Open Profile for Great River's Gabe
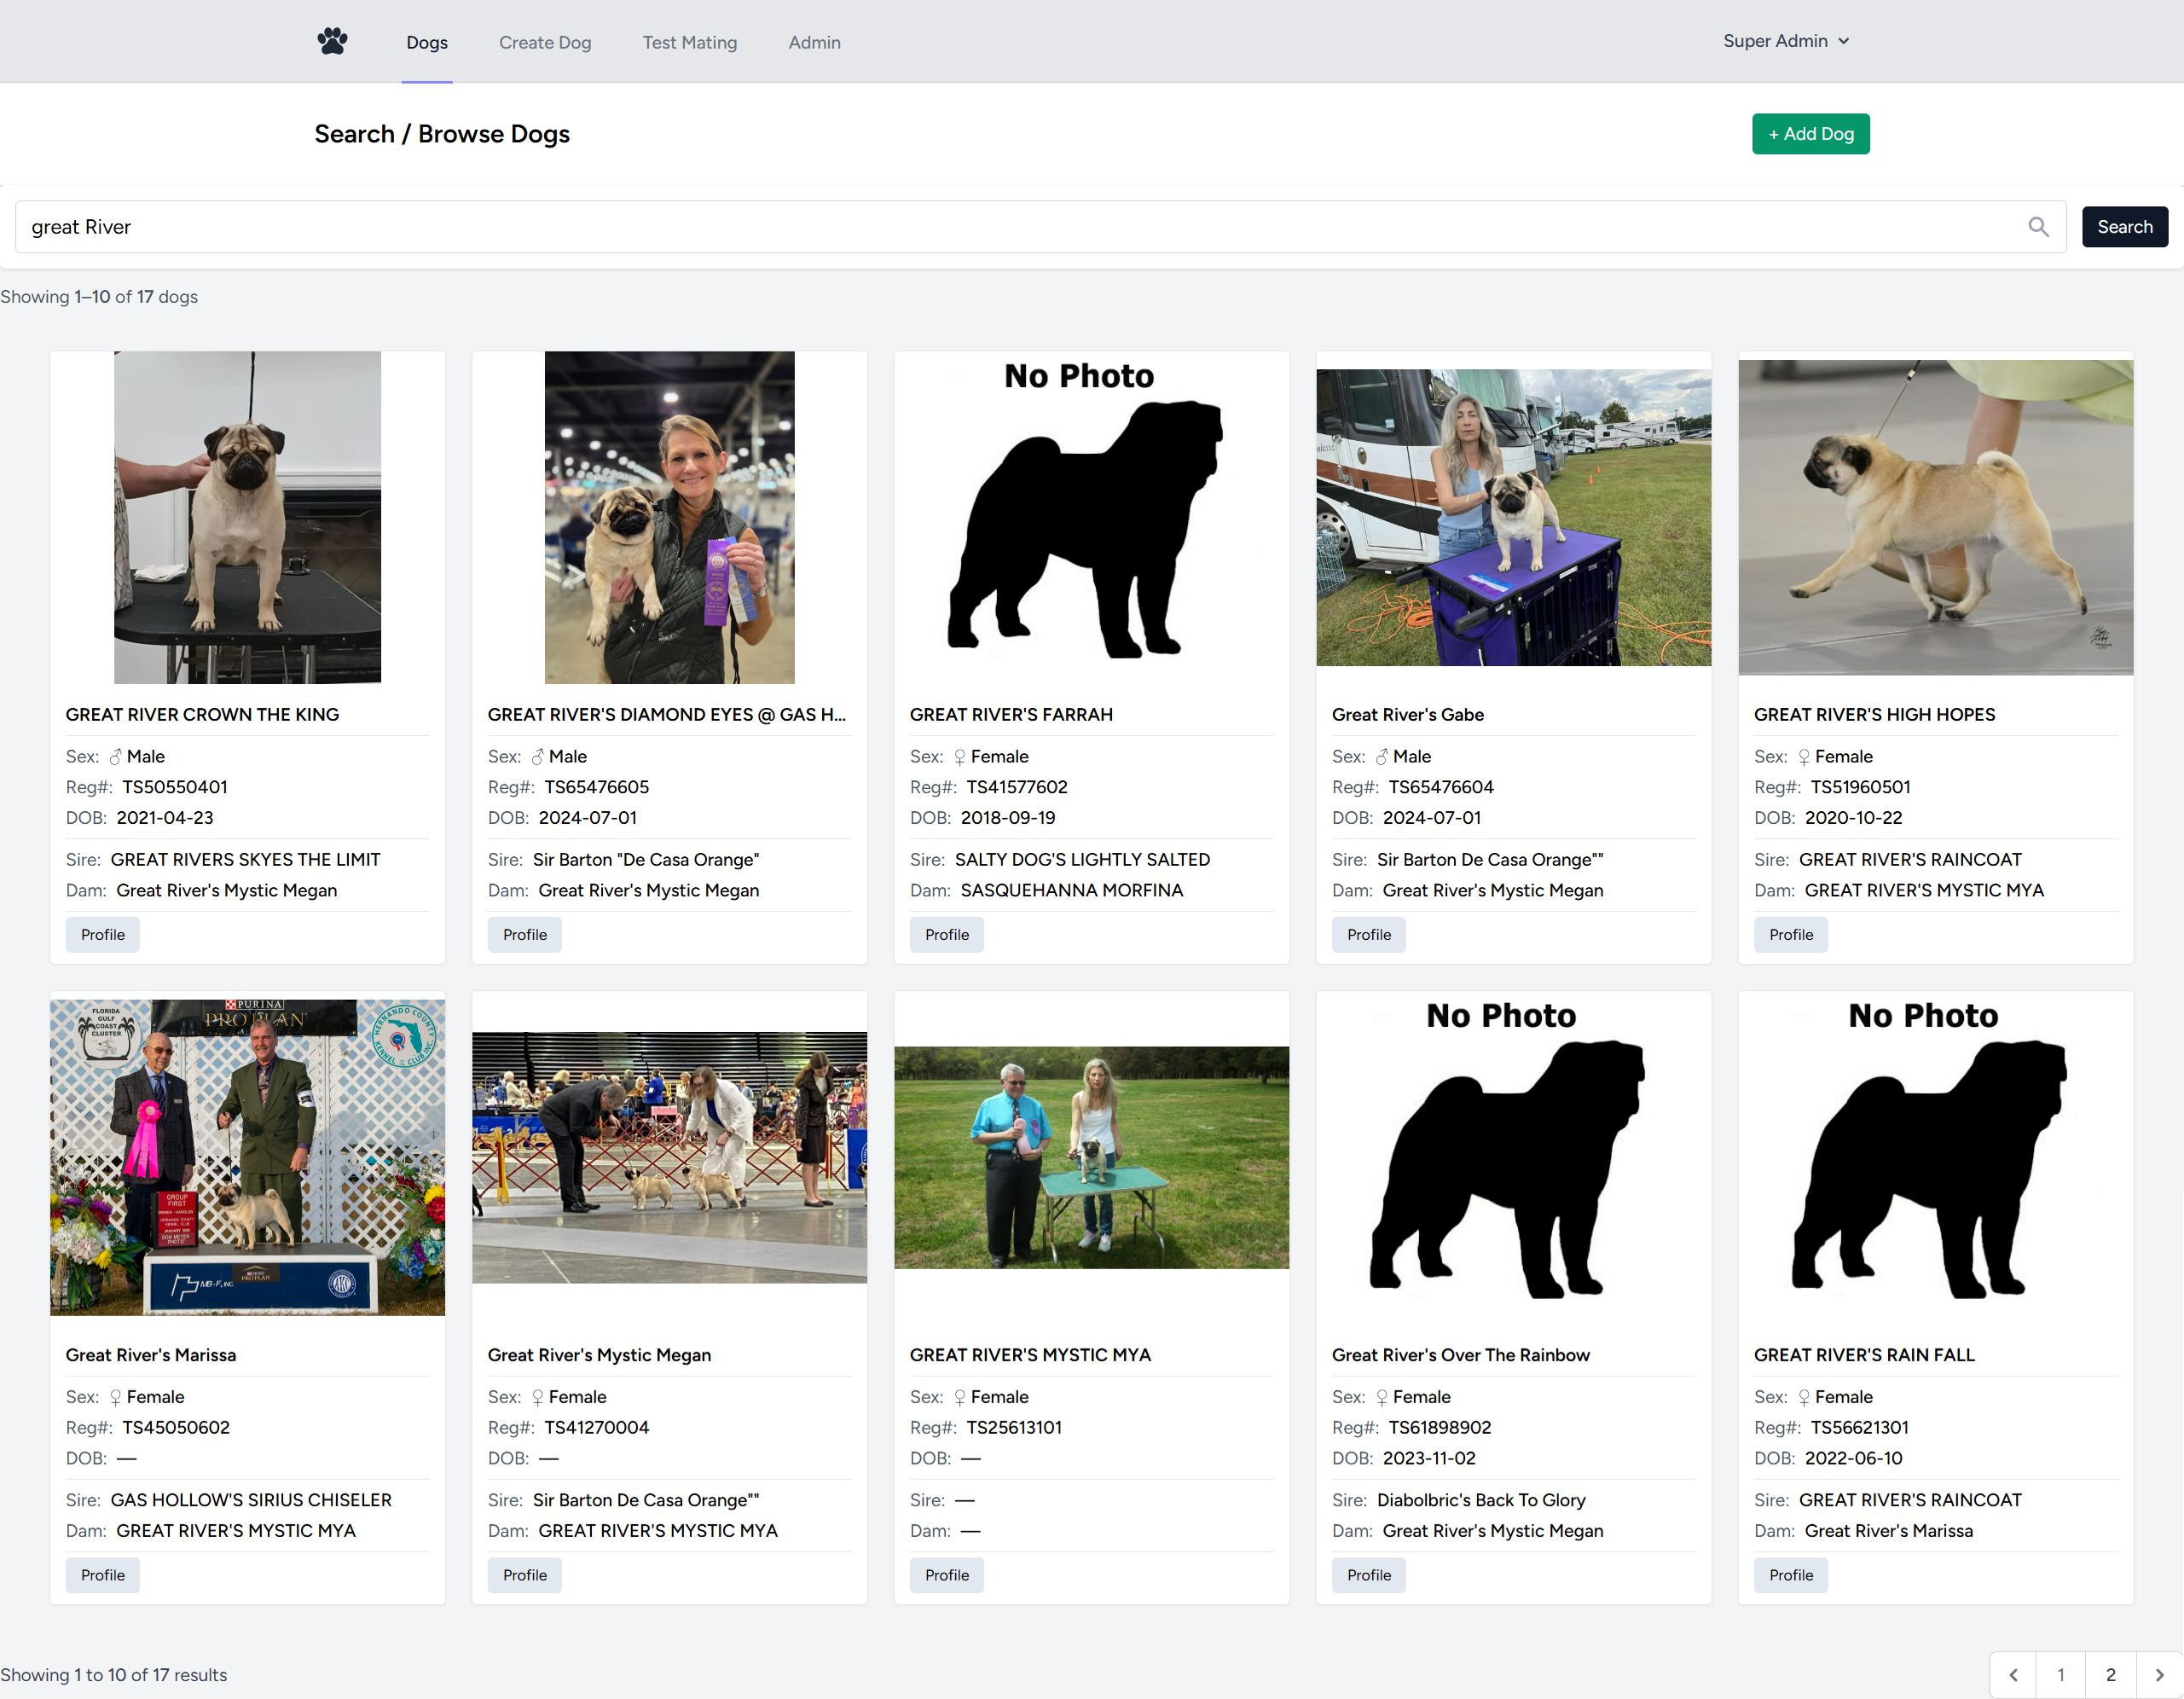Screen dimensions: 2184x1699 click(x=1368, y=934)
